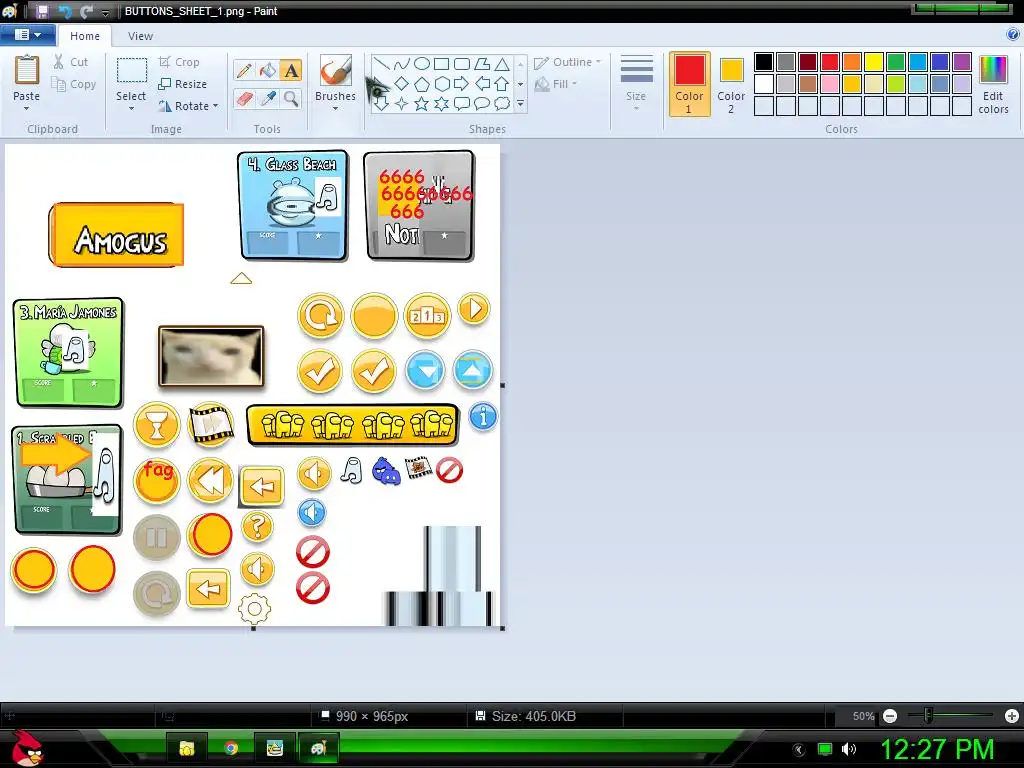Open the Edit colors dialog
The width and height of the screenshot is (1024, 768).
point(993,85)
